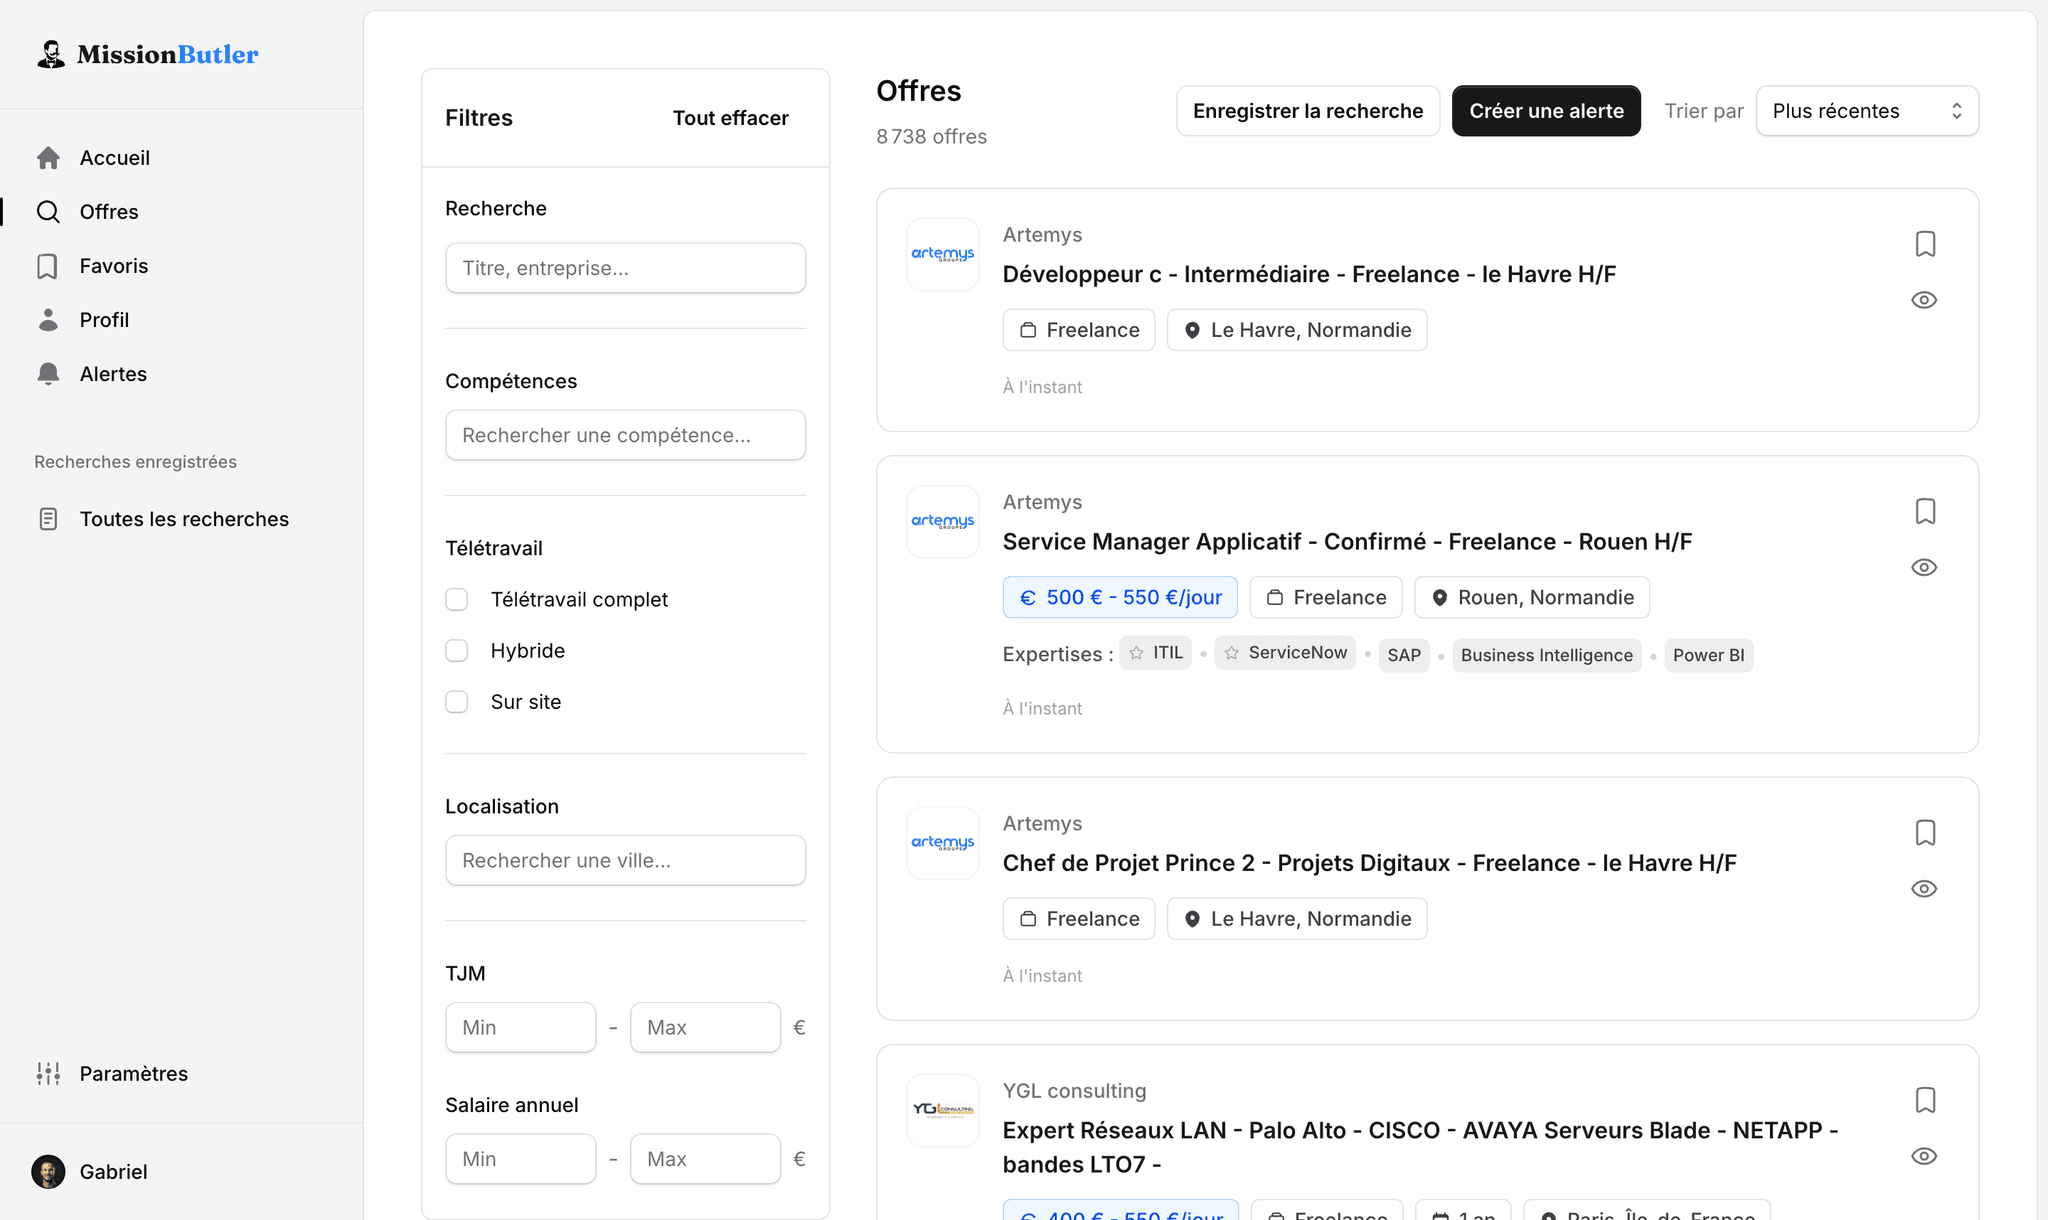Click the MissionButler logo

click(147, 54)
